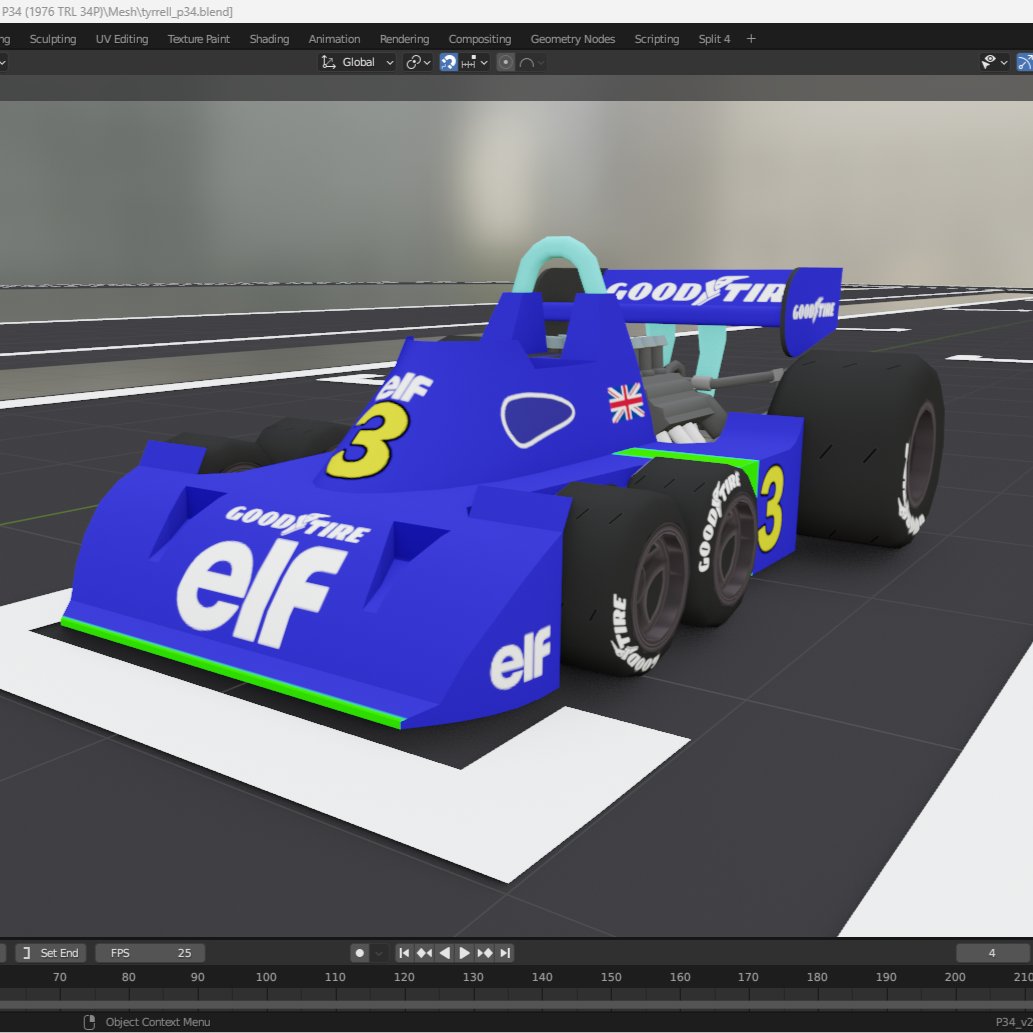Enable the Snap magnet toggle

[x=448, y=62]
